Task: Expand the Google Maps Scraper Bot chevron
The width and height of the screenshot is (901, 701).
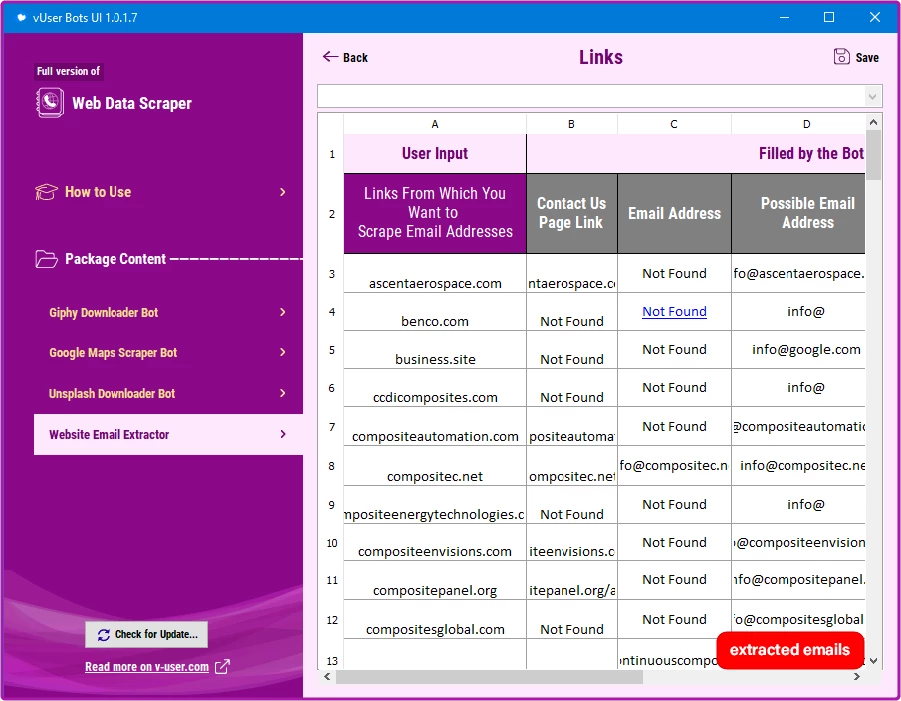Action: pos(282,352)
